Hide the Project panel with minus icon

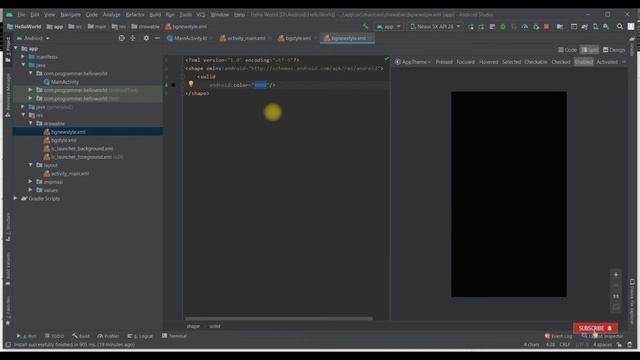tap(157, 38)
